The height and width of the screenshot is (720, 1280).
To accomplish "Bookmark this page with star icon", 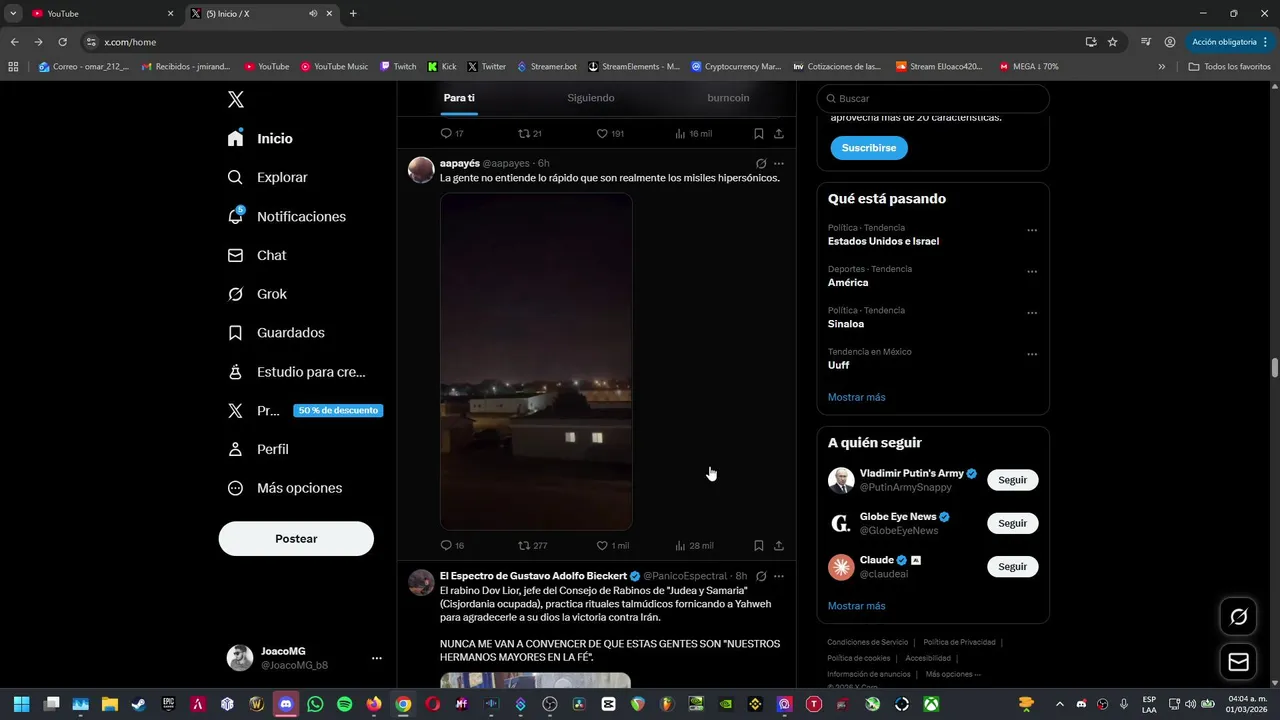I will pos(1113,42).
